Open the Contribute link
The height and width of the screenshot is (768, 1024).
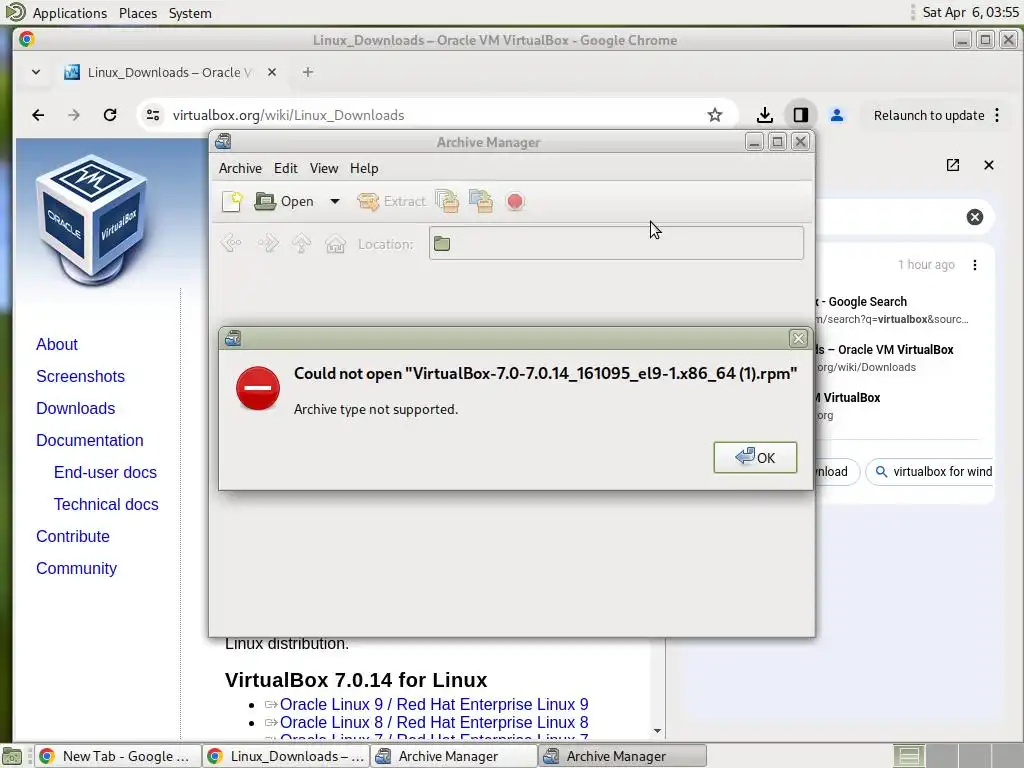coord(72,536)
